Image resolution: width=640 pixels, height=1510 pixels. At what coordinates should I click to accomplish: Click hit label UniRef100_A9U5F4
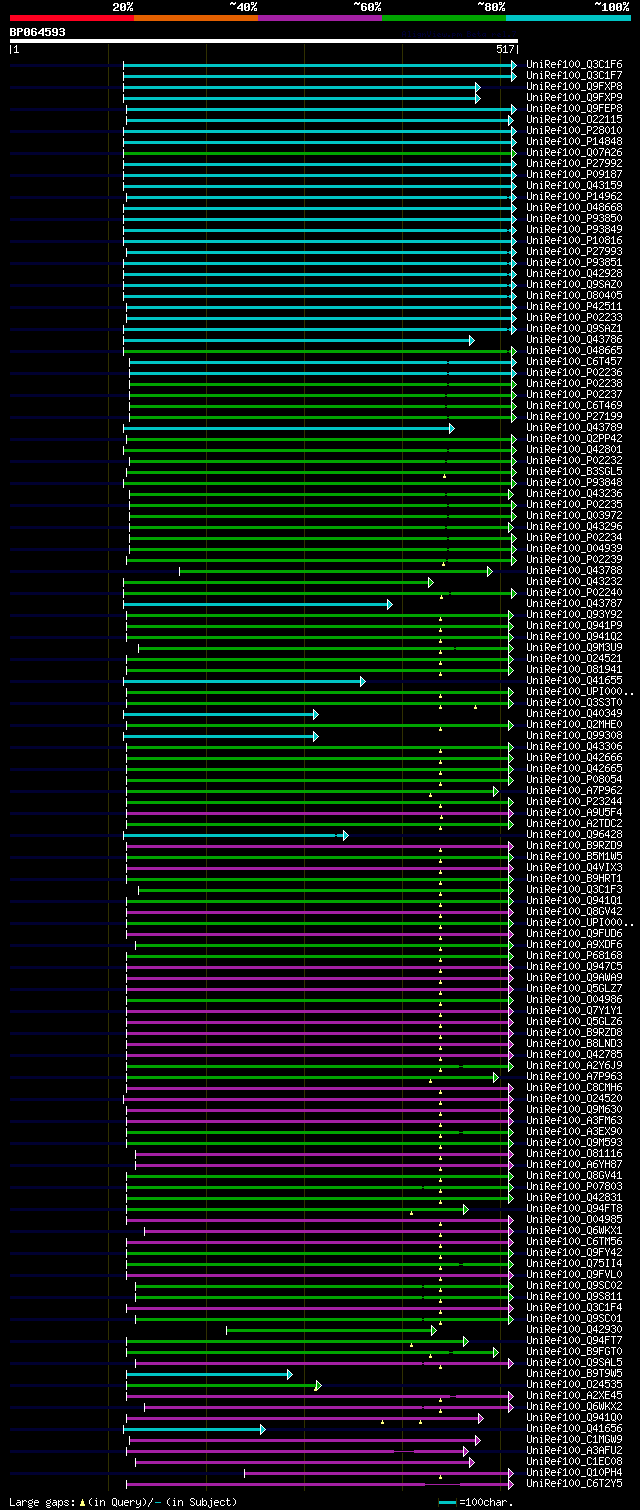coord(574,813)
